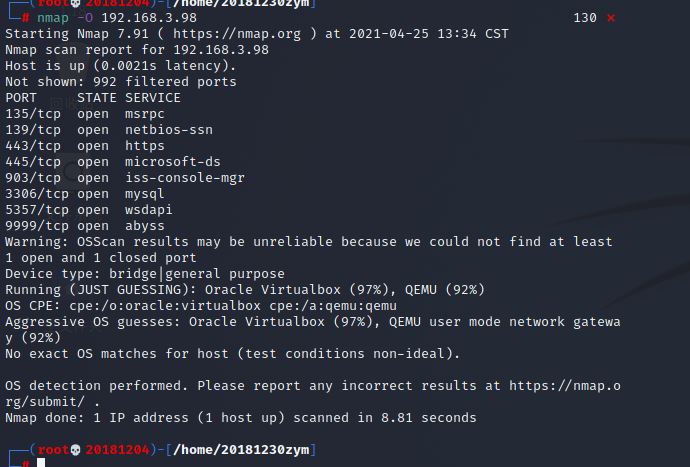Viewport: 690px width, 467px height.
Task: Click the skull icon in the top prompt
Action: tap(77, 4)
